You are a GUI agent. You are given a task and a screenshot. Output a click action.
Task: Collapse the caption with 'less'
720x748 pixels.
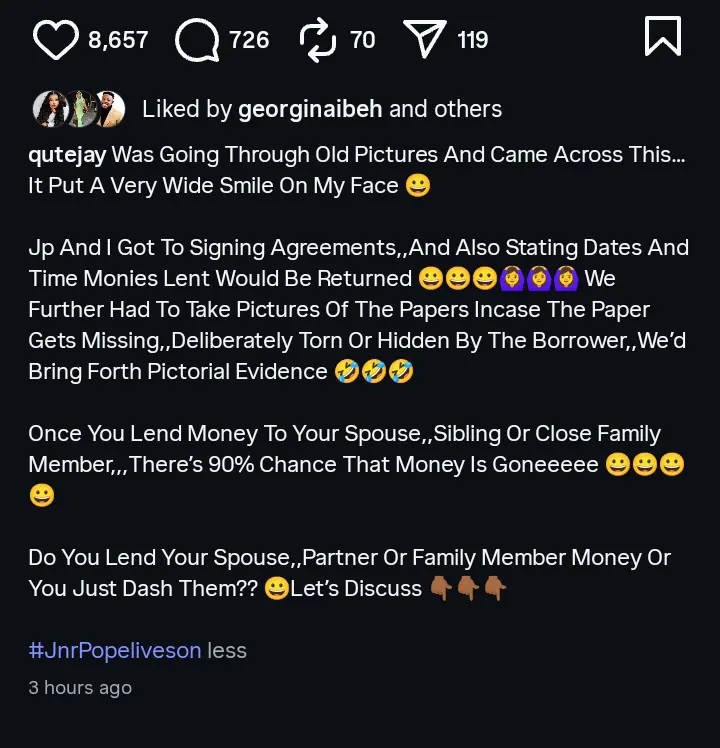coord(227,651)
